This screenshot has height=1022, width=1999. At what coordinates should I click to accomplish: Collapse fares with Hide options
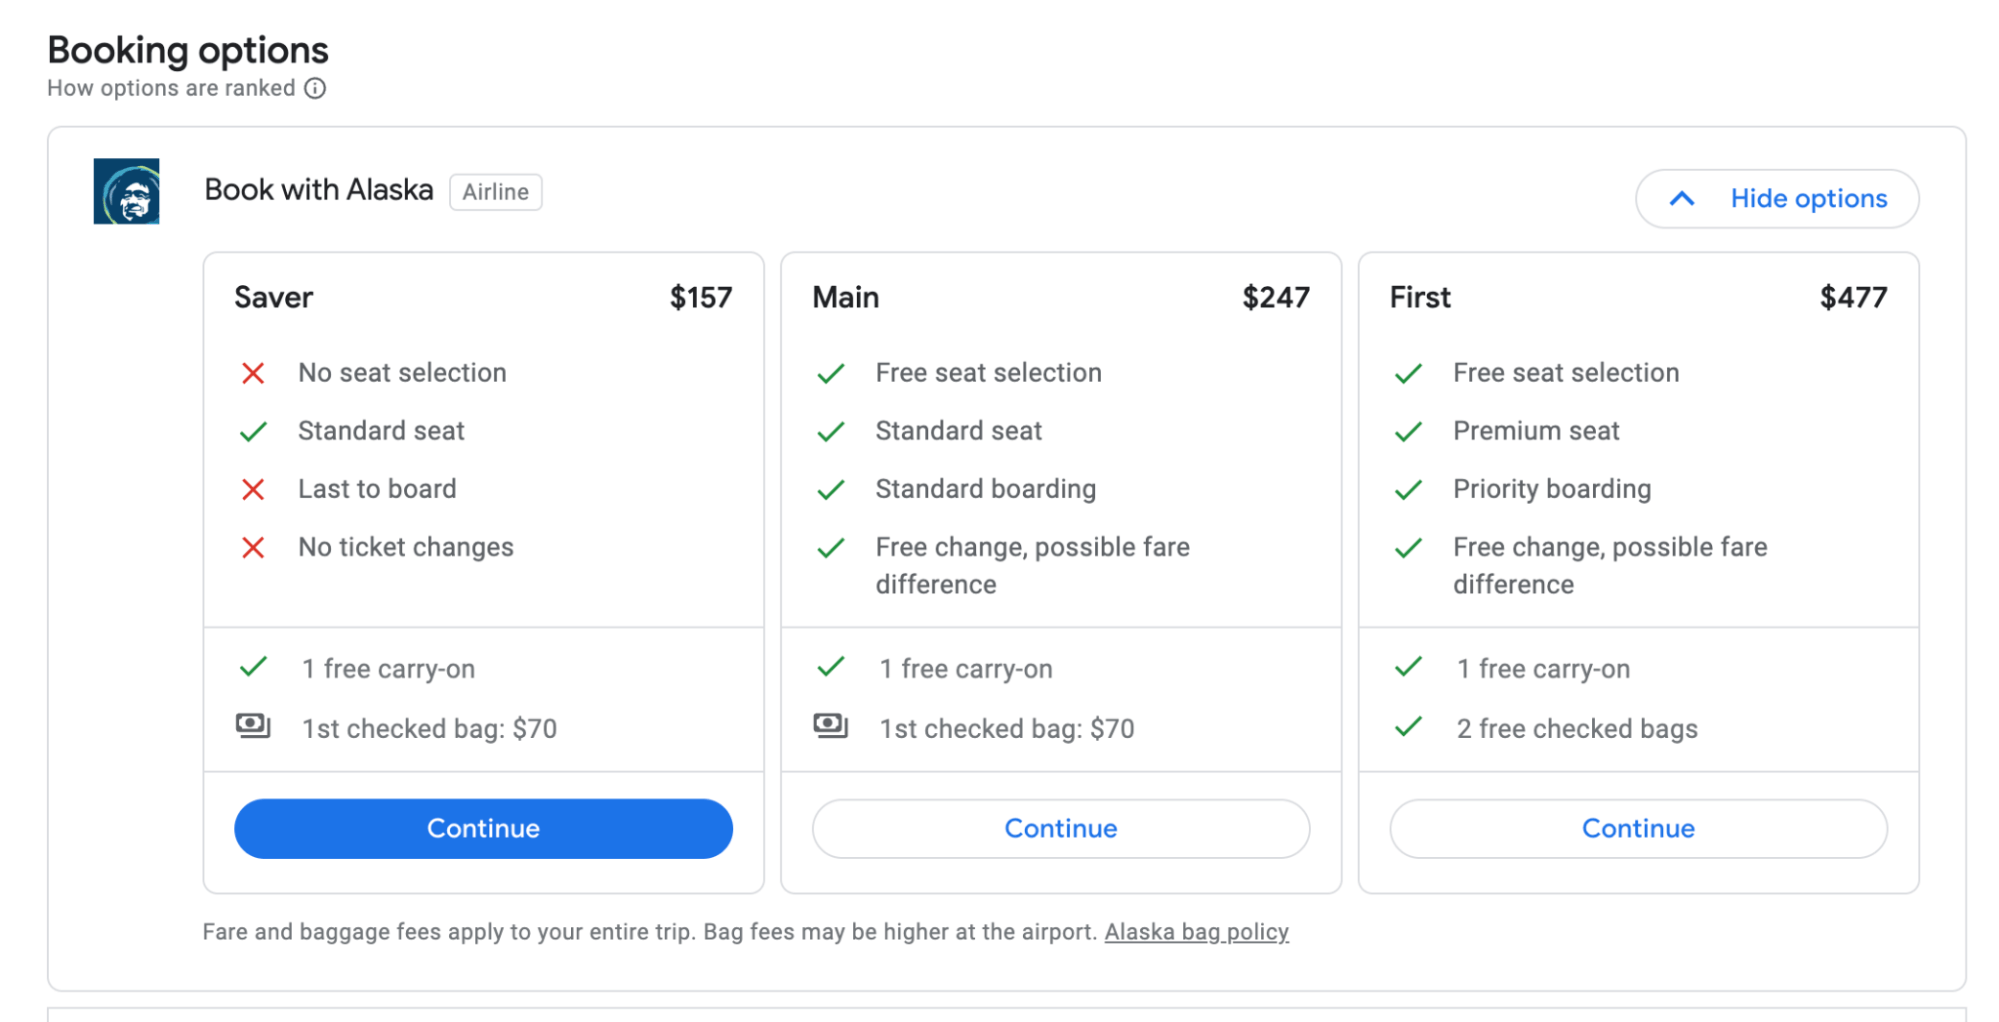click(1807, 198)
